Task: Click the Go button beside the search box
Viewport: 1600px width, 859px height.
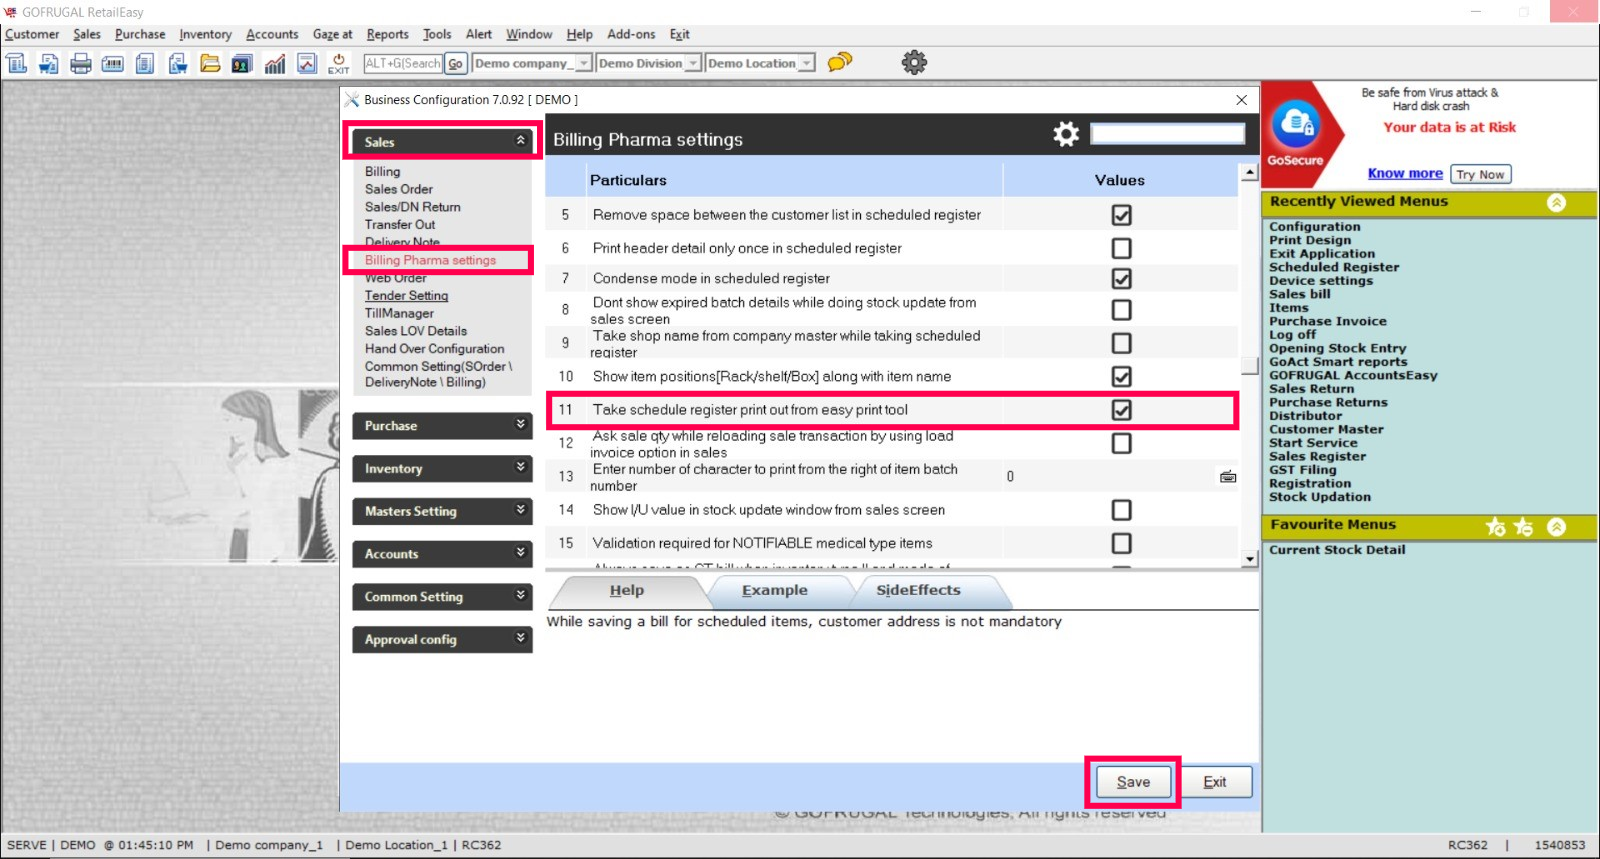Action: tap(455, 64)
